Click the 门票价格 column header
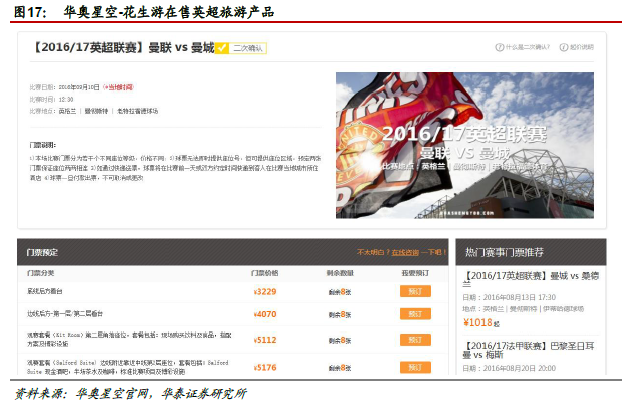Screen dimensions: 630x408 pyautogui.click(x=264, y=273)
